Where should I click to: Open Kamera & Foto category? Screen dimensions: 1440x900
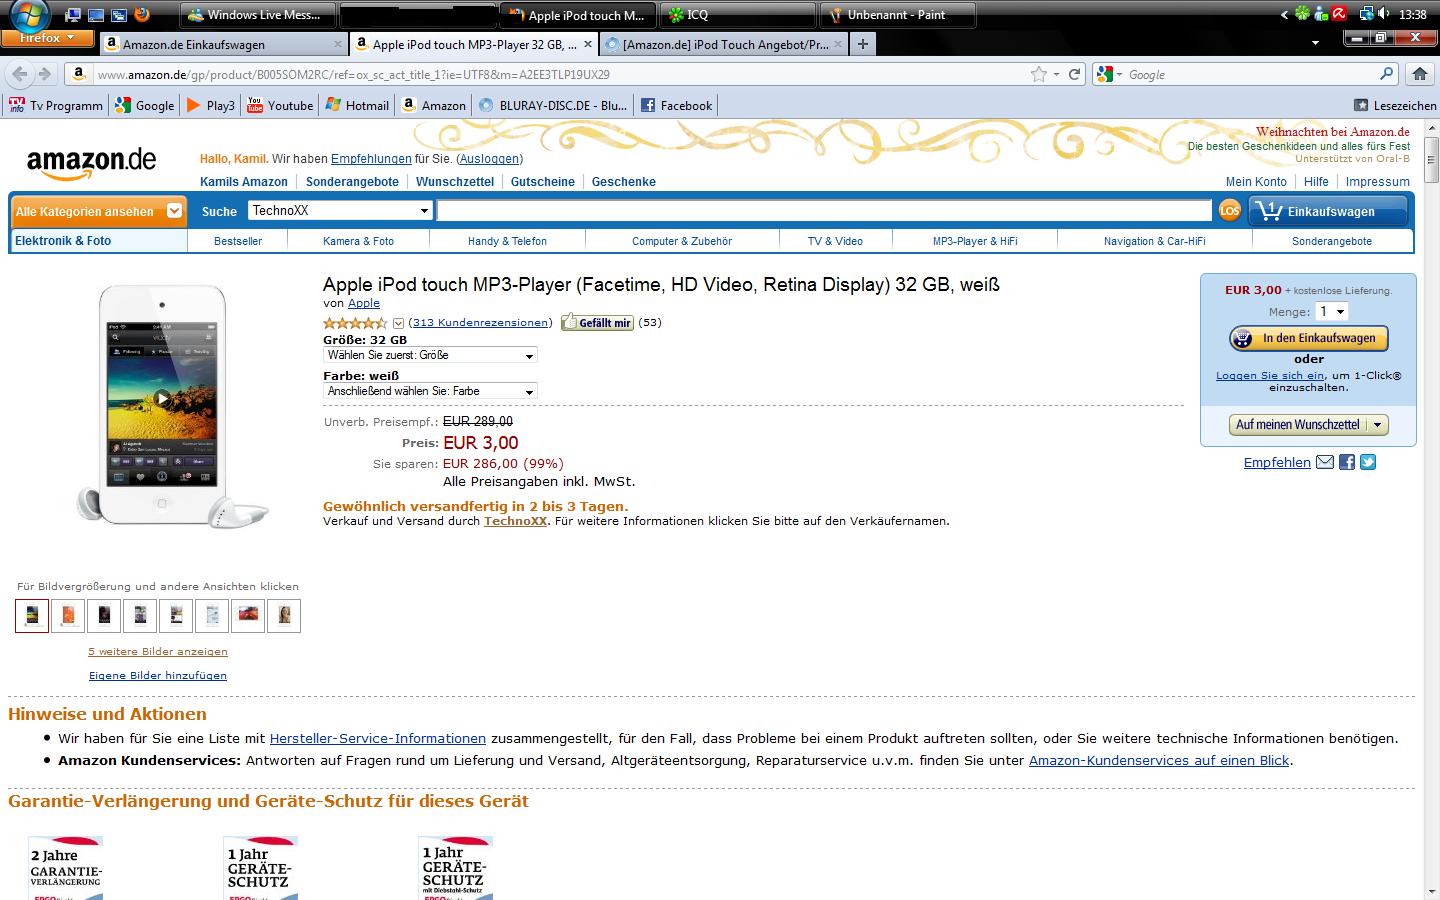[x=358, y=241]
